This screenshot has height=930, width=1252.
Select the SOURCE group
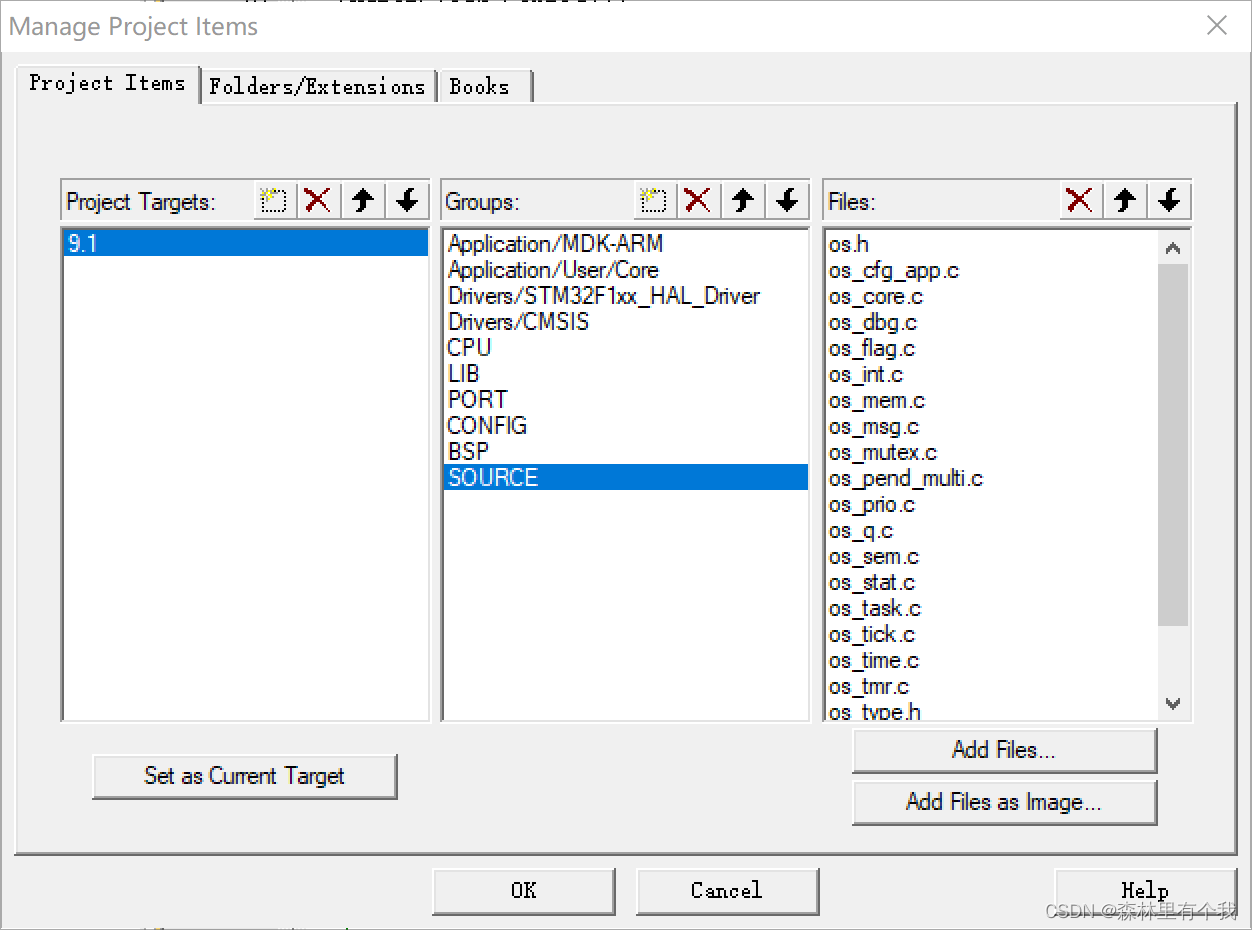625,478
